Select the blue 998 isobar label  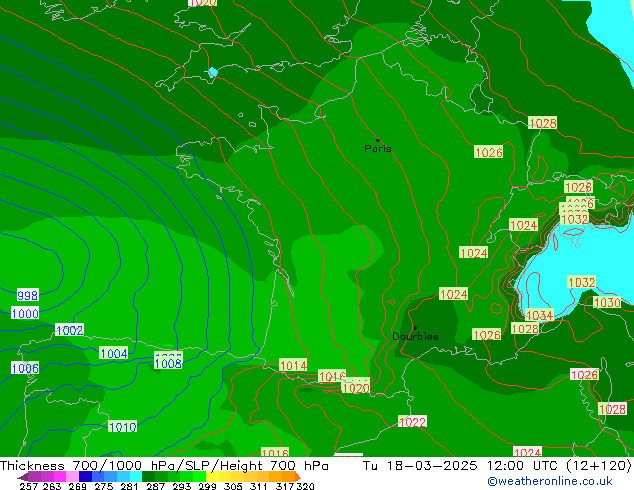pyautogui.click(x=27, y=295)
